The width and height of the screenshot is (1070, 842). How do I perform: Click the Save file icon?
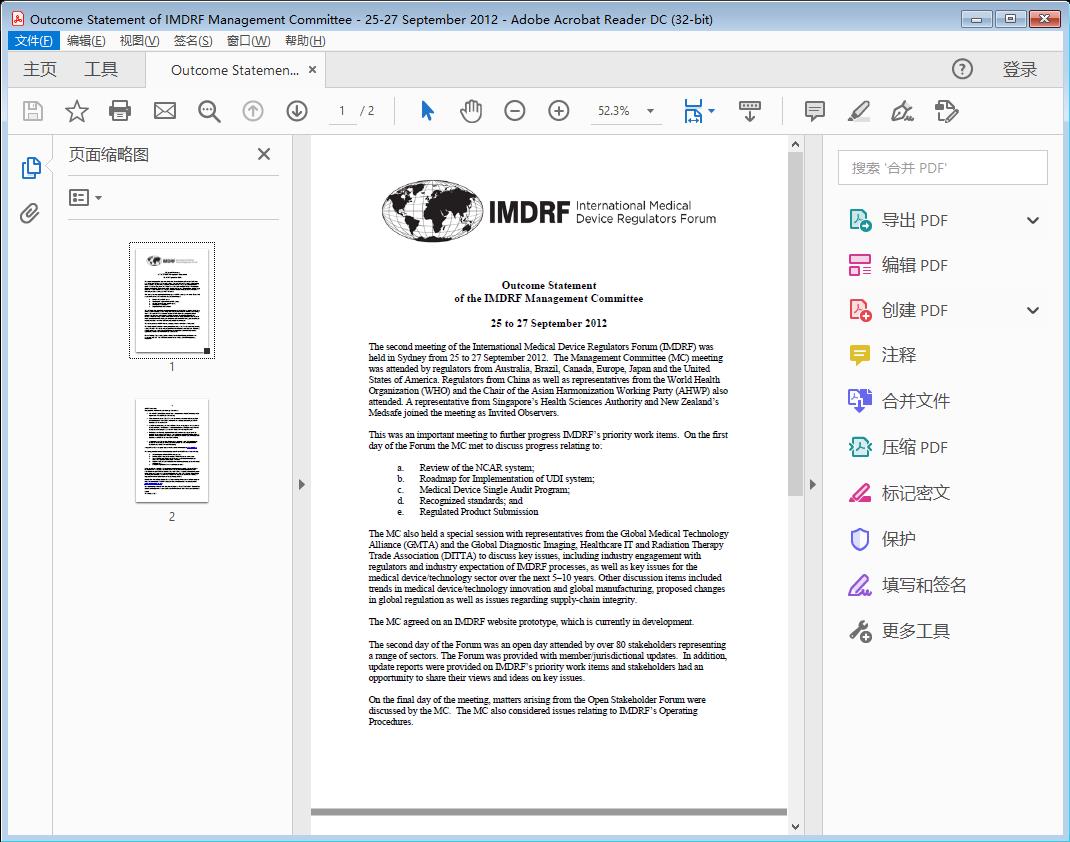click(33, 111)
